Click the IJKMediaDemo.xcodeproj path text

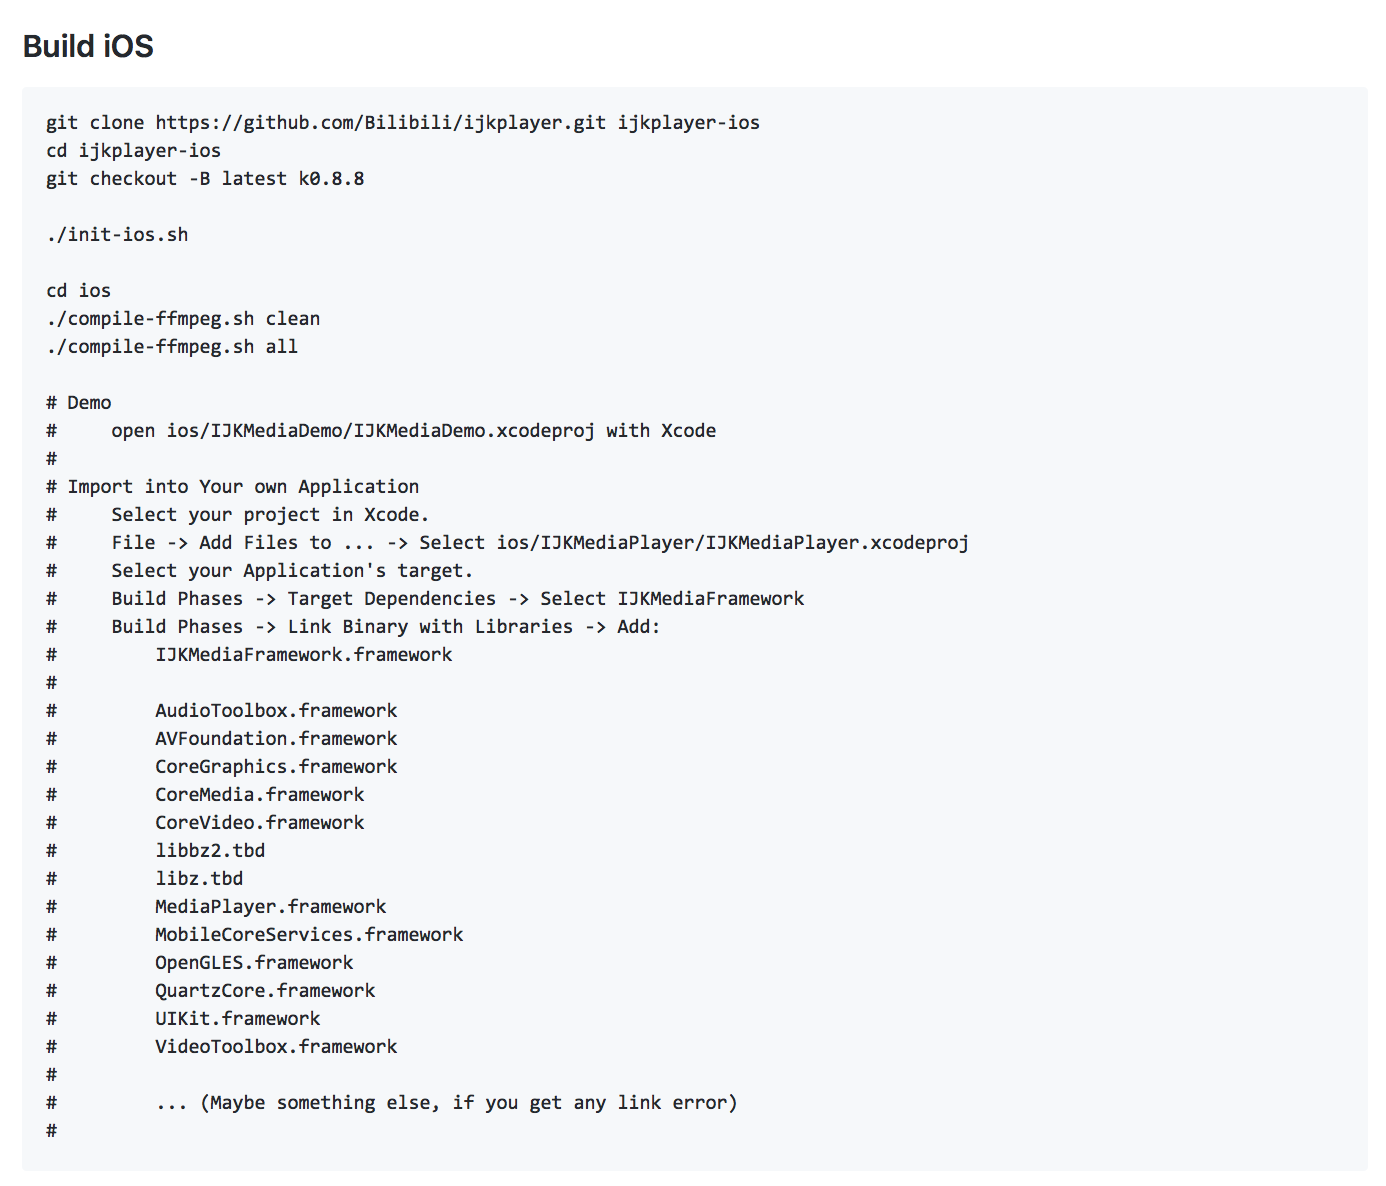click(380, 430)
